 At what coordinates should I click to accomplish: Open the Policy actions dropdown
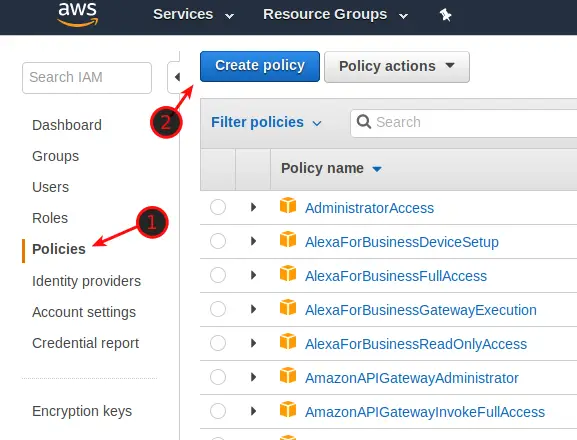[x=397, y=67]
